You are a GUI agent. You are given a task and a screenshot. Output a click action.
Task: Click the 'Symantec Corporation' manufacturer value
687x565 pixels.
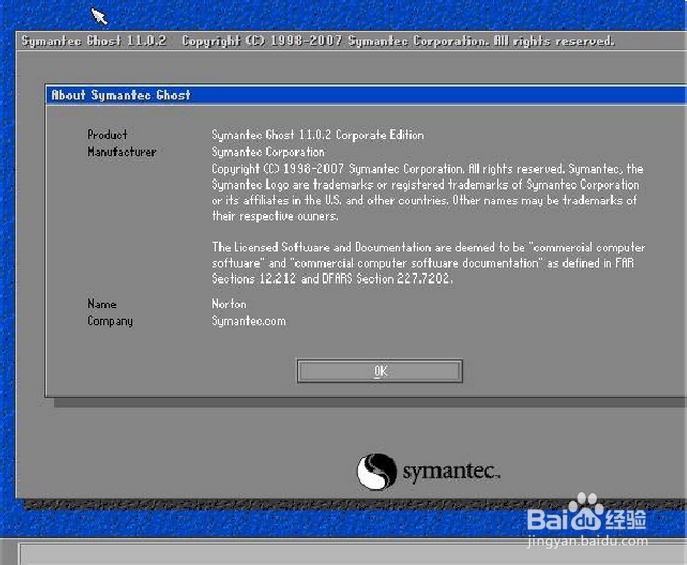[268, 152]
